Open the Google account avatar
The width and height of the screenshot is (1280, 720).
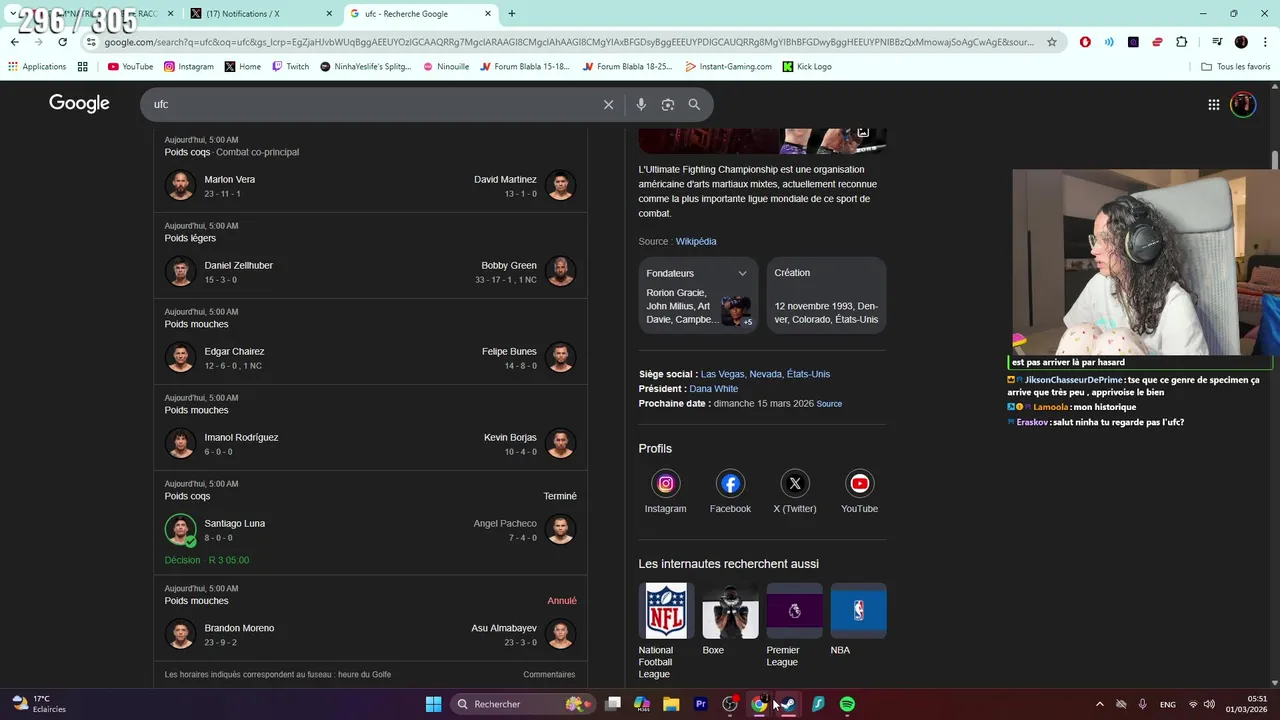pos(1243,104)
